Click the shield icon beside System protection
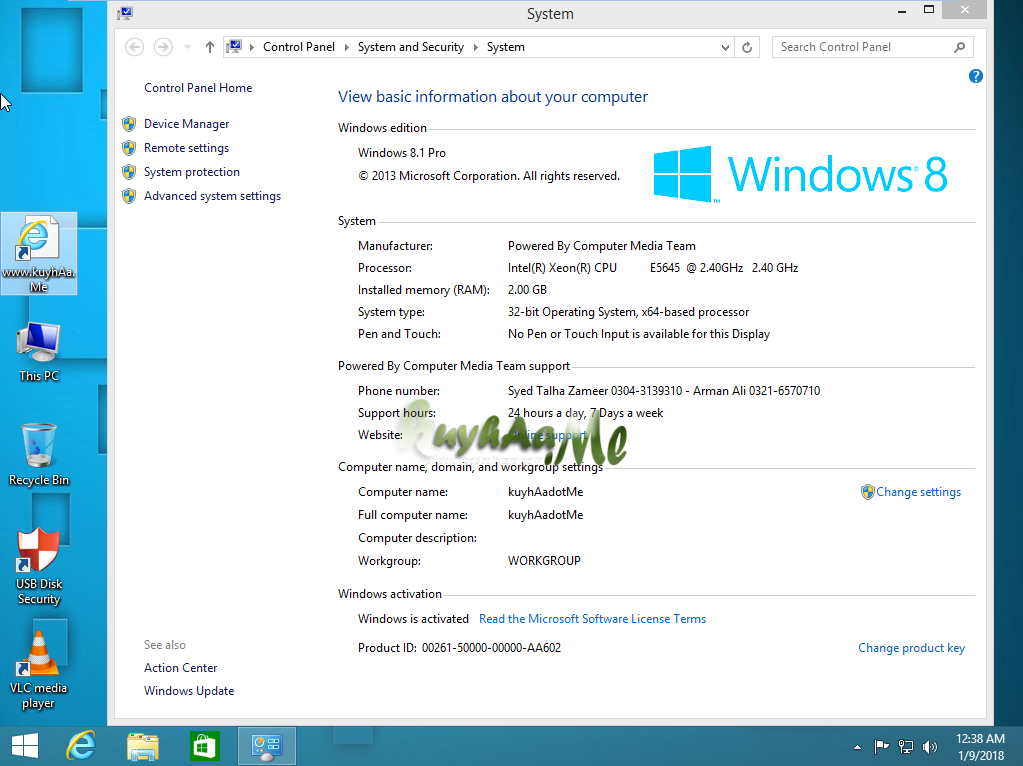This screenshot has height=766, width=1023. click(129, 172)
